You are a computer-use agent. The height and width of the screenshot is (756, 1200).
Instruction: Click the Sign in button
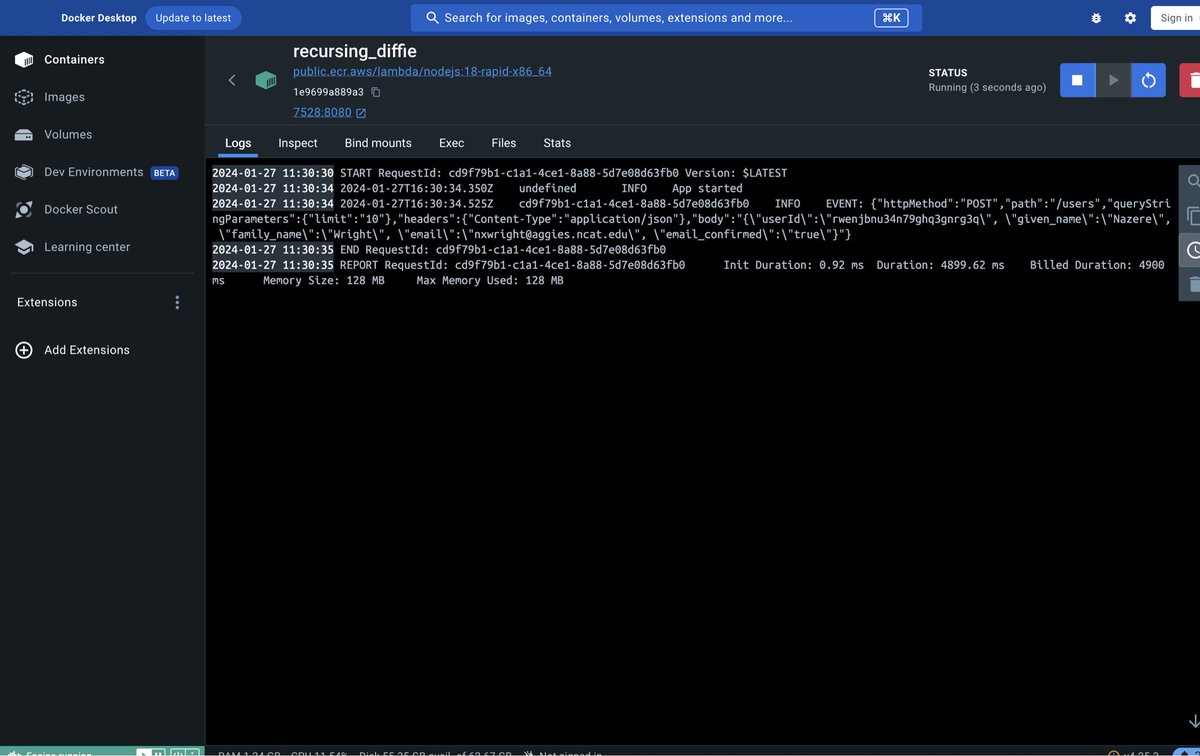pyautogui.click(x=1176, y=18)
